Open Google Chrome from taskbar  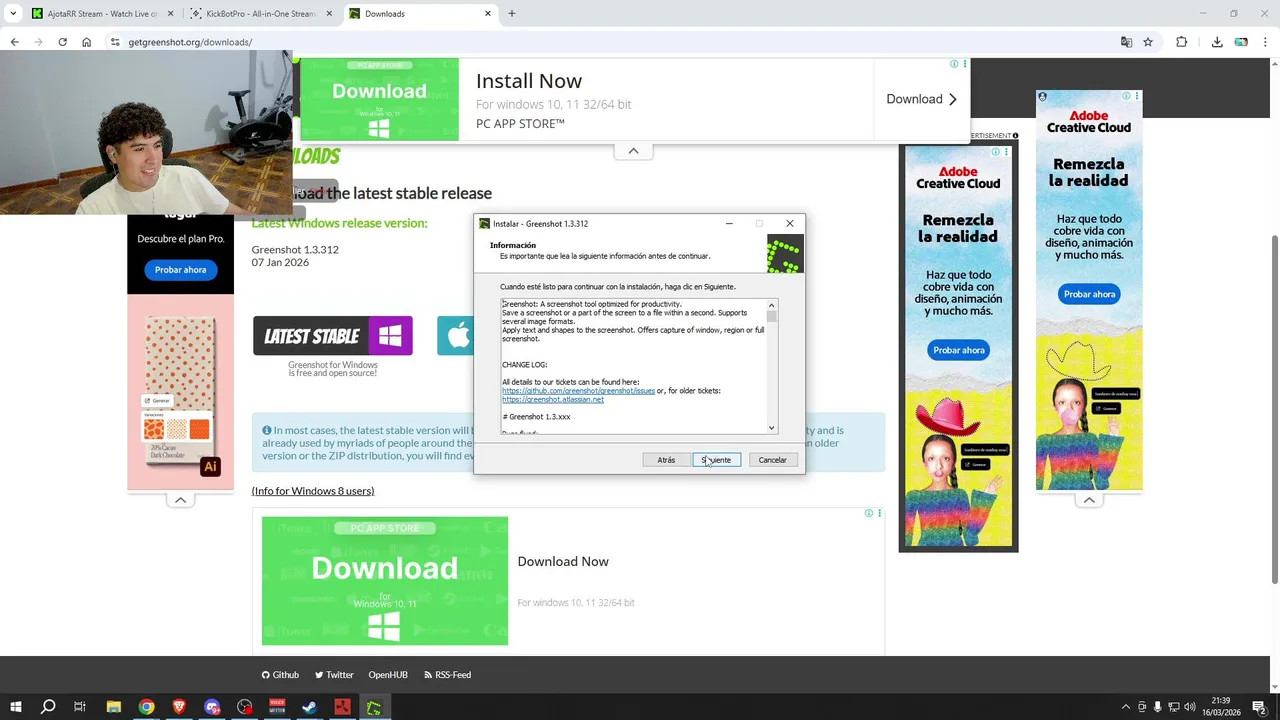pyautogui.click(x=146, y=707)
